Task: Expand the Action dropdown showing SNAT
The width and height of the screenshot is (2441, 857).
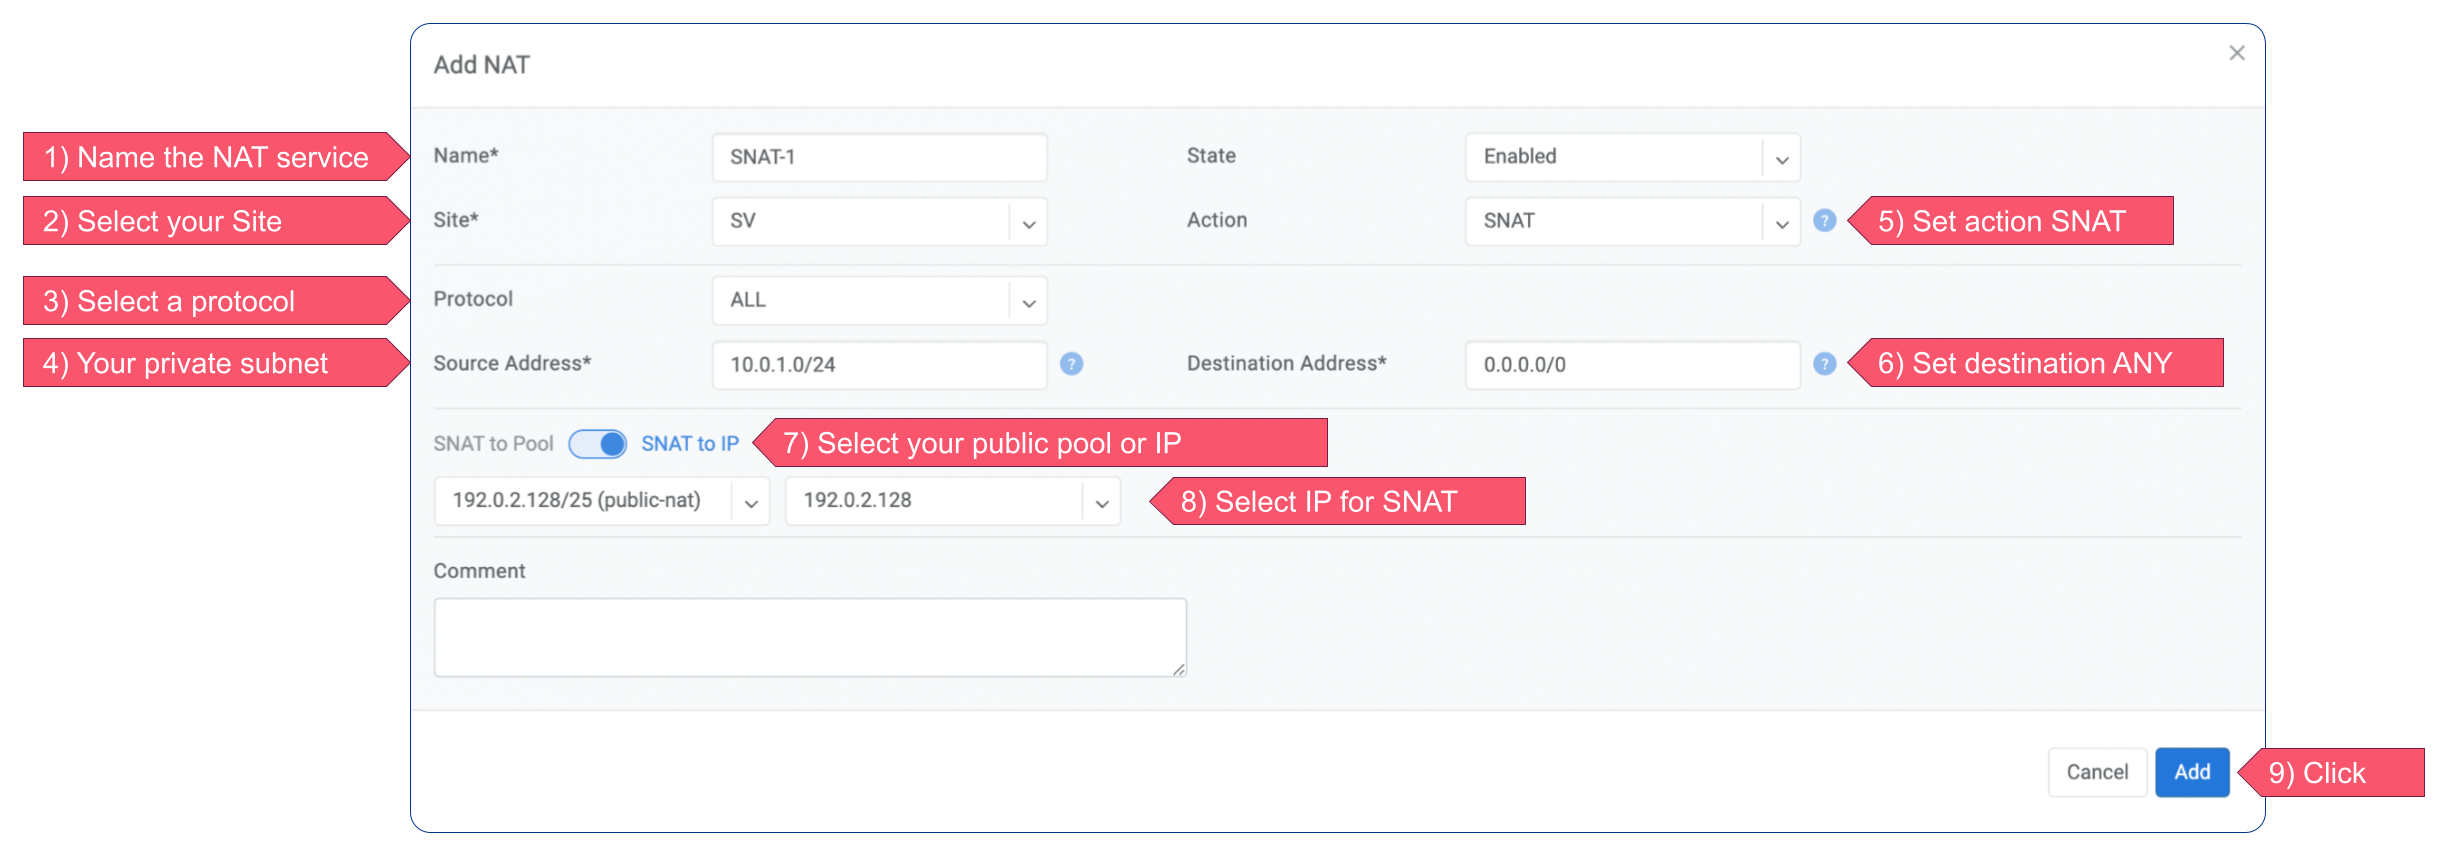Action: [x=1632, y=221]
